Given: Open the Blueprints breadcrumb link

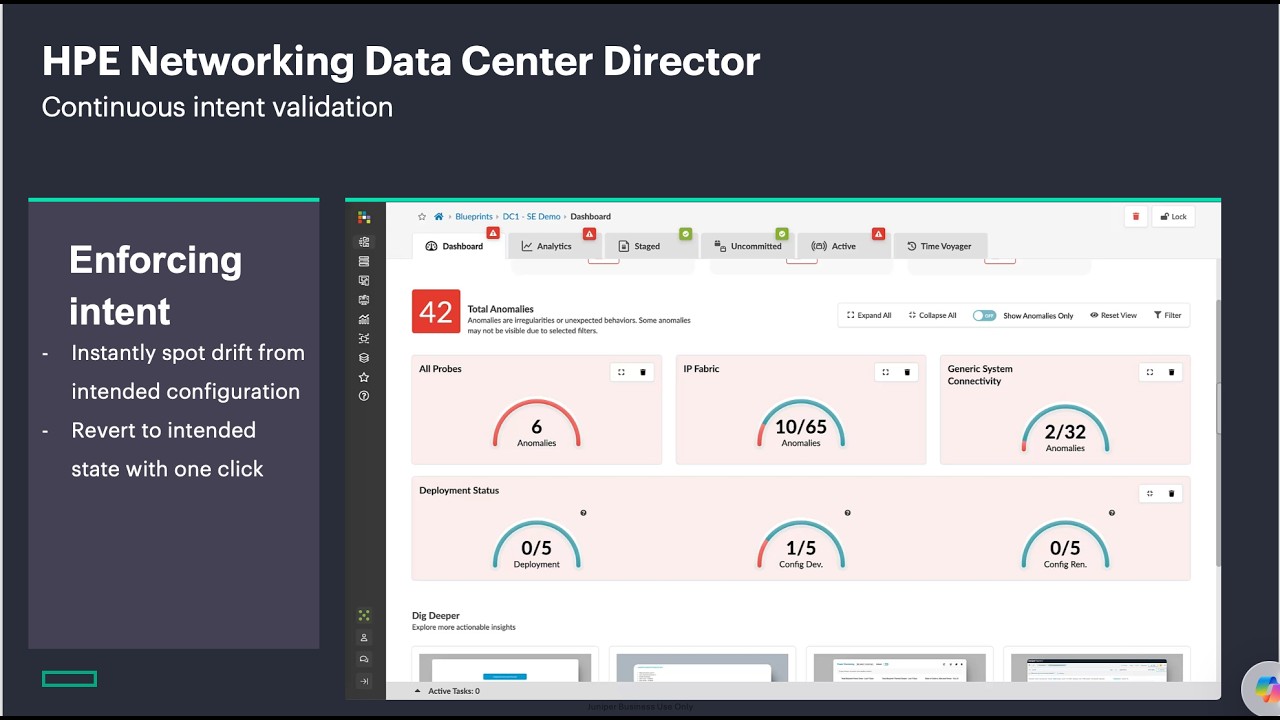Looking at the screenshot, I should pos(474,216).
